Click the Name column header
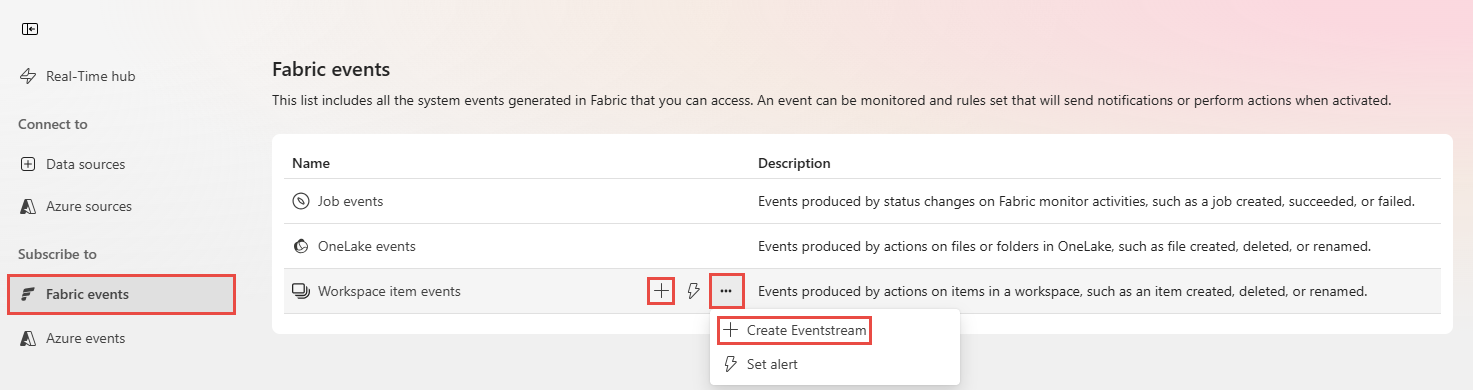This screenshot has height=390, width=1473. click(x=311, y=163)
